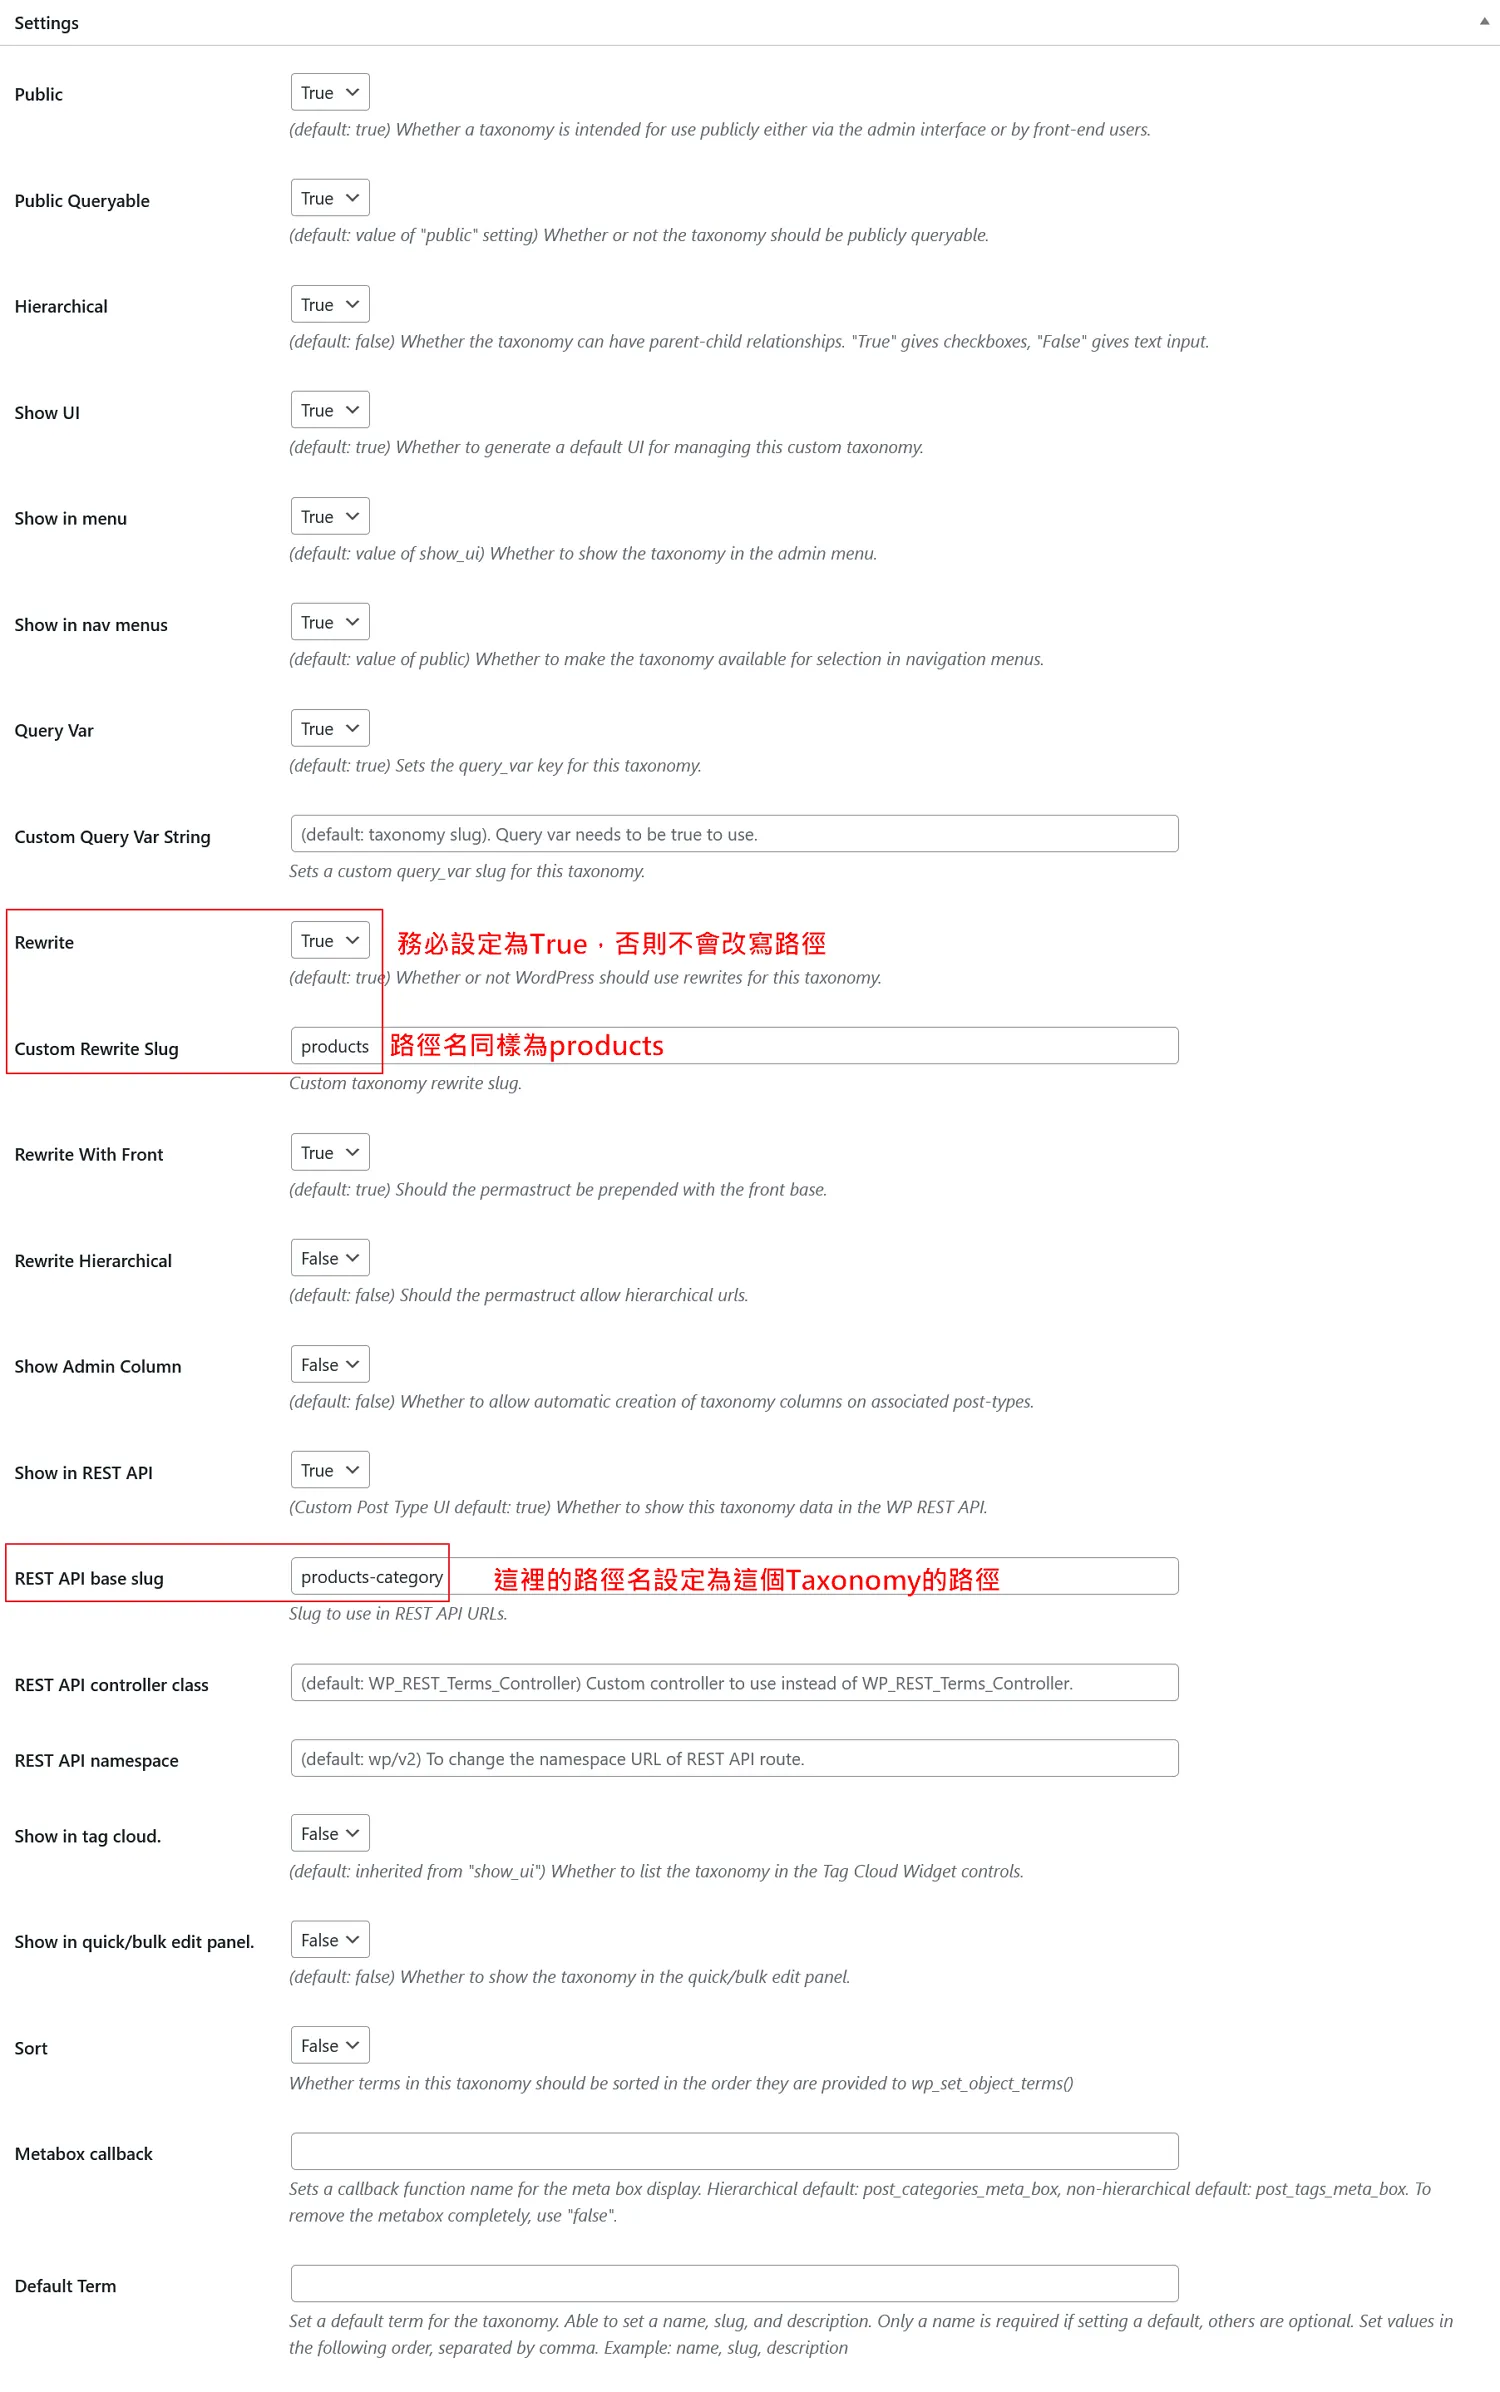This screenshot has height=2392, width=1500.
Task: Click the Metabox callback input field
Action: 733,2151
